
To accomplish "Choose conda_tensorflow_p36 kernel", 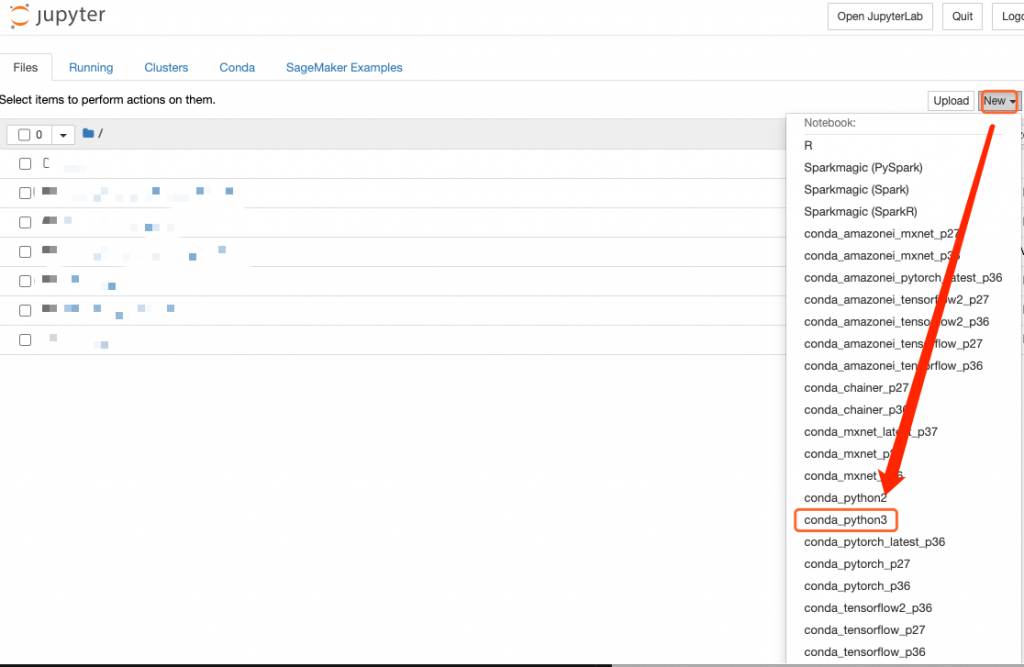I will pyautogui.click(x=864, y=652).
